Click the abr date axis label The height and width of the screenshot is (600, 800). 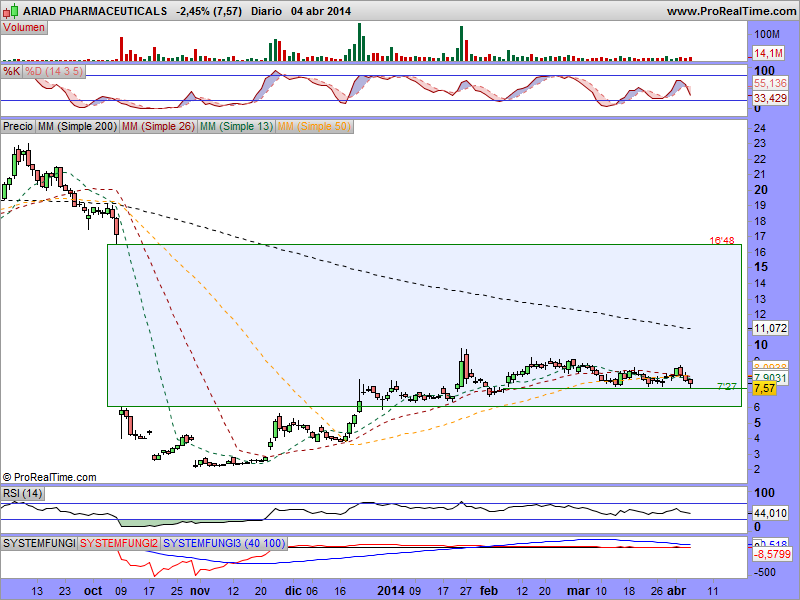click(677, 591)
